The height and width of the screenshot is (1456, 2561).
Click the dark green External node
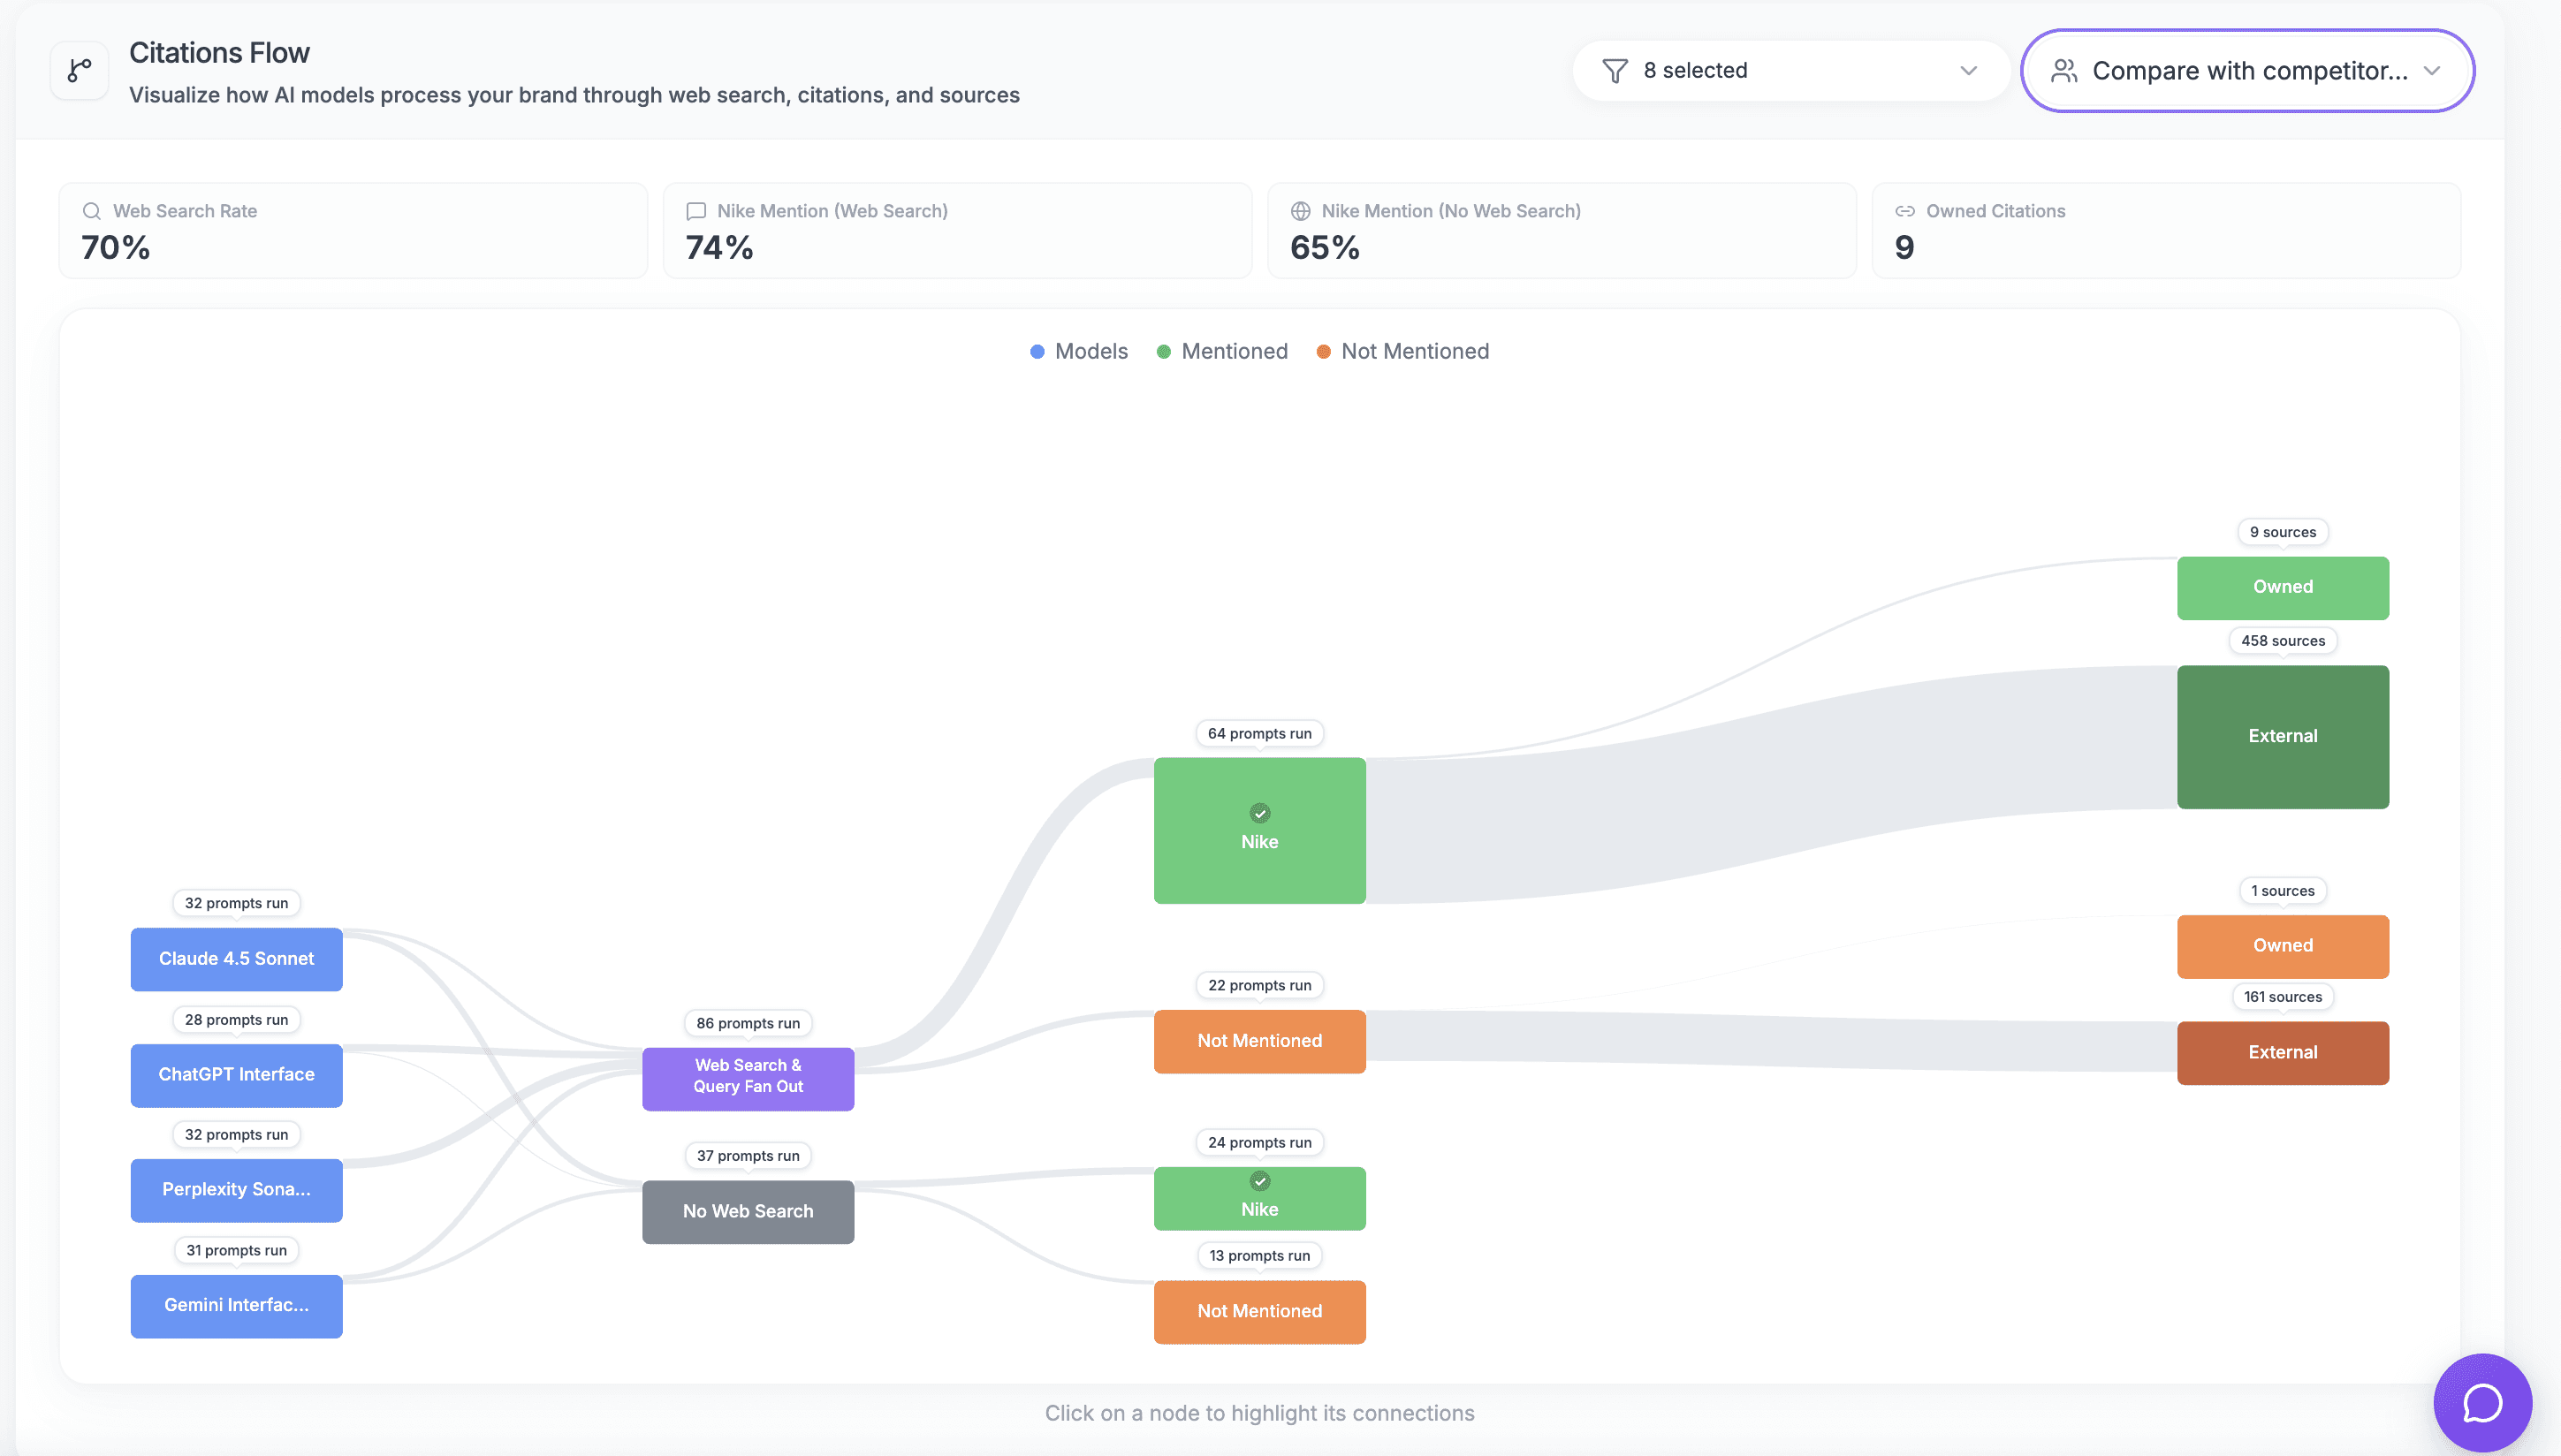point(2283,737)
